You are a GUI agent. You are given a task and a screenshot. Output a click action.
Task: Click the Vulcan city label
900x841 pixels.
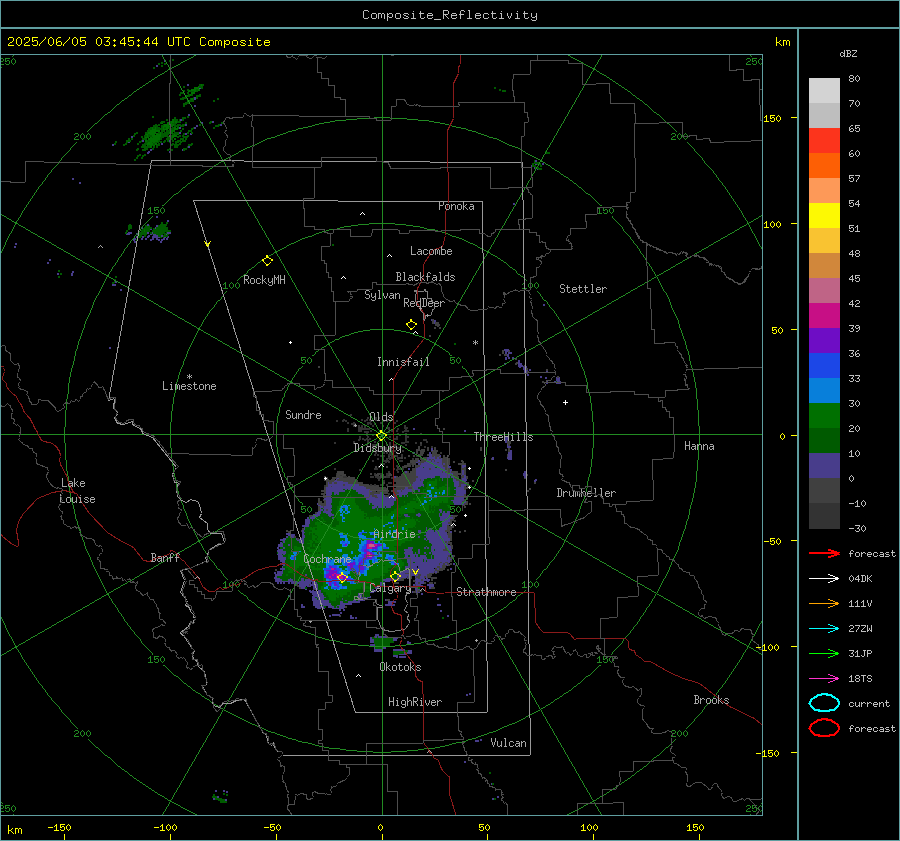point(509,743)
